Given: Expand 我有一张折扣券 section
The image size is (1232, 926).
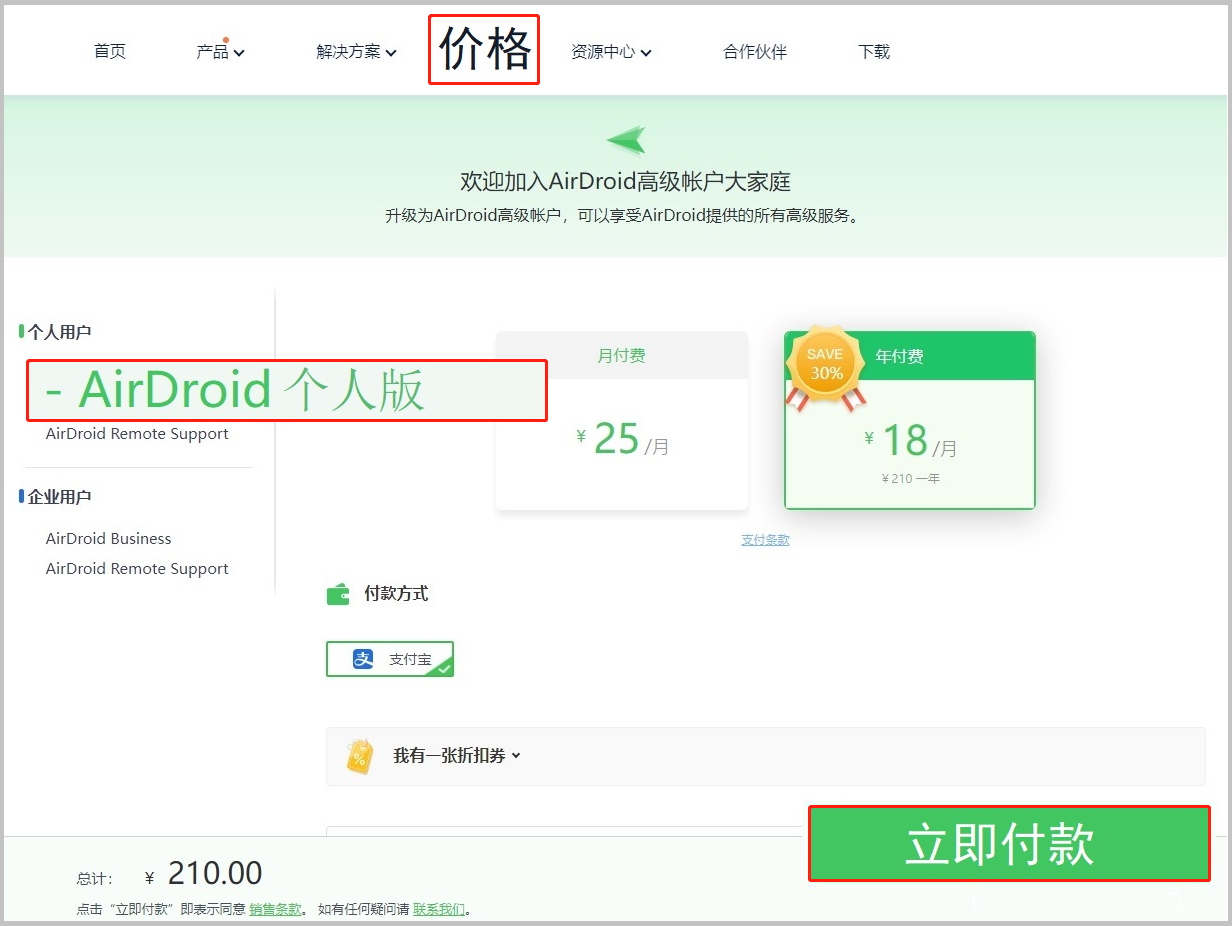Looking at the screenshot, I should pos(766,756).
